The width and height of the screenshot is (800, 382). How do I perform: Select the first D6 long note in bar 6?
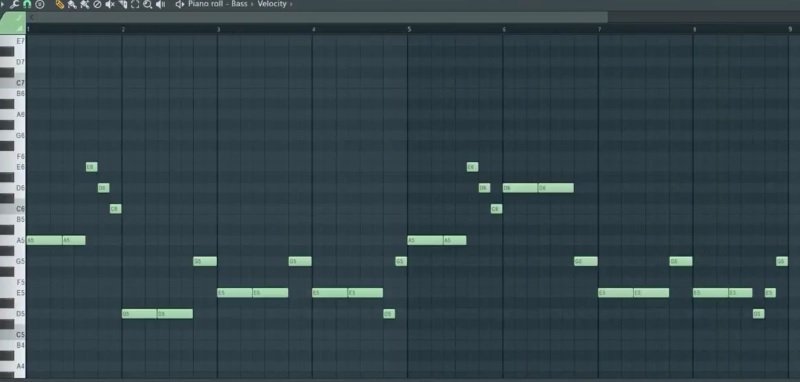tap(520, 188)
